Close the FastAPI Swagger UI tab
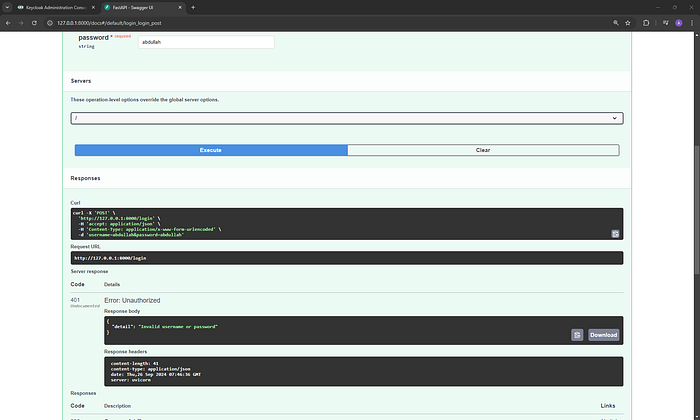The width and height of the screenshot is (700, 420). coord(180,7)
